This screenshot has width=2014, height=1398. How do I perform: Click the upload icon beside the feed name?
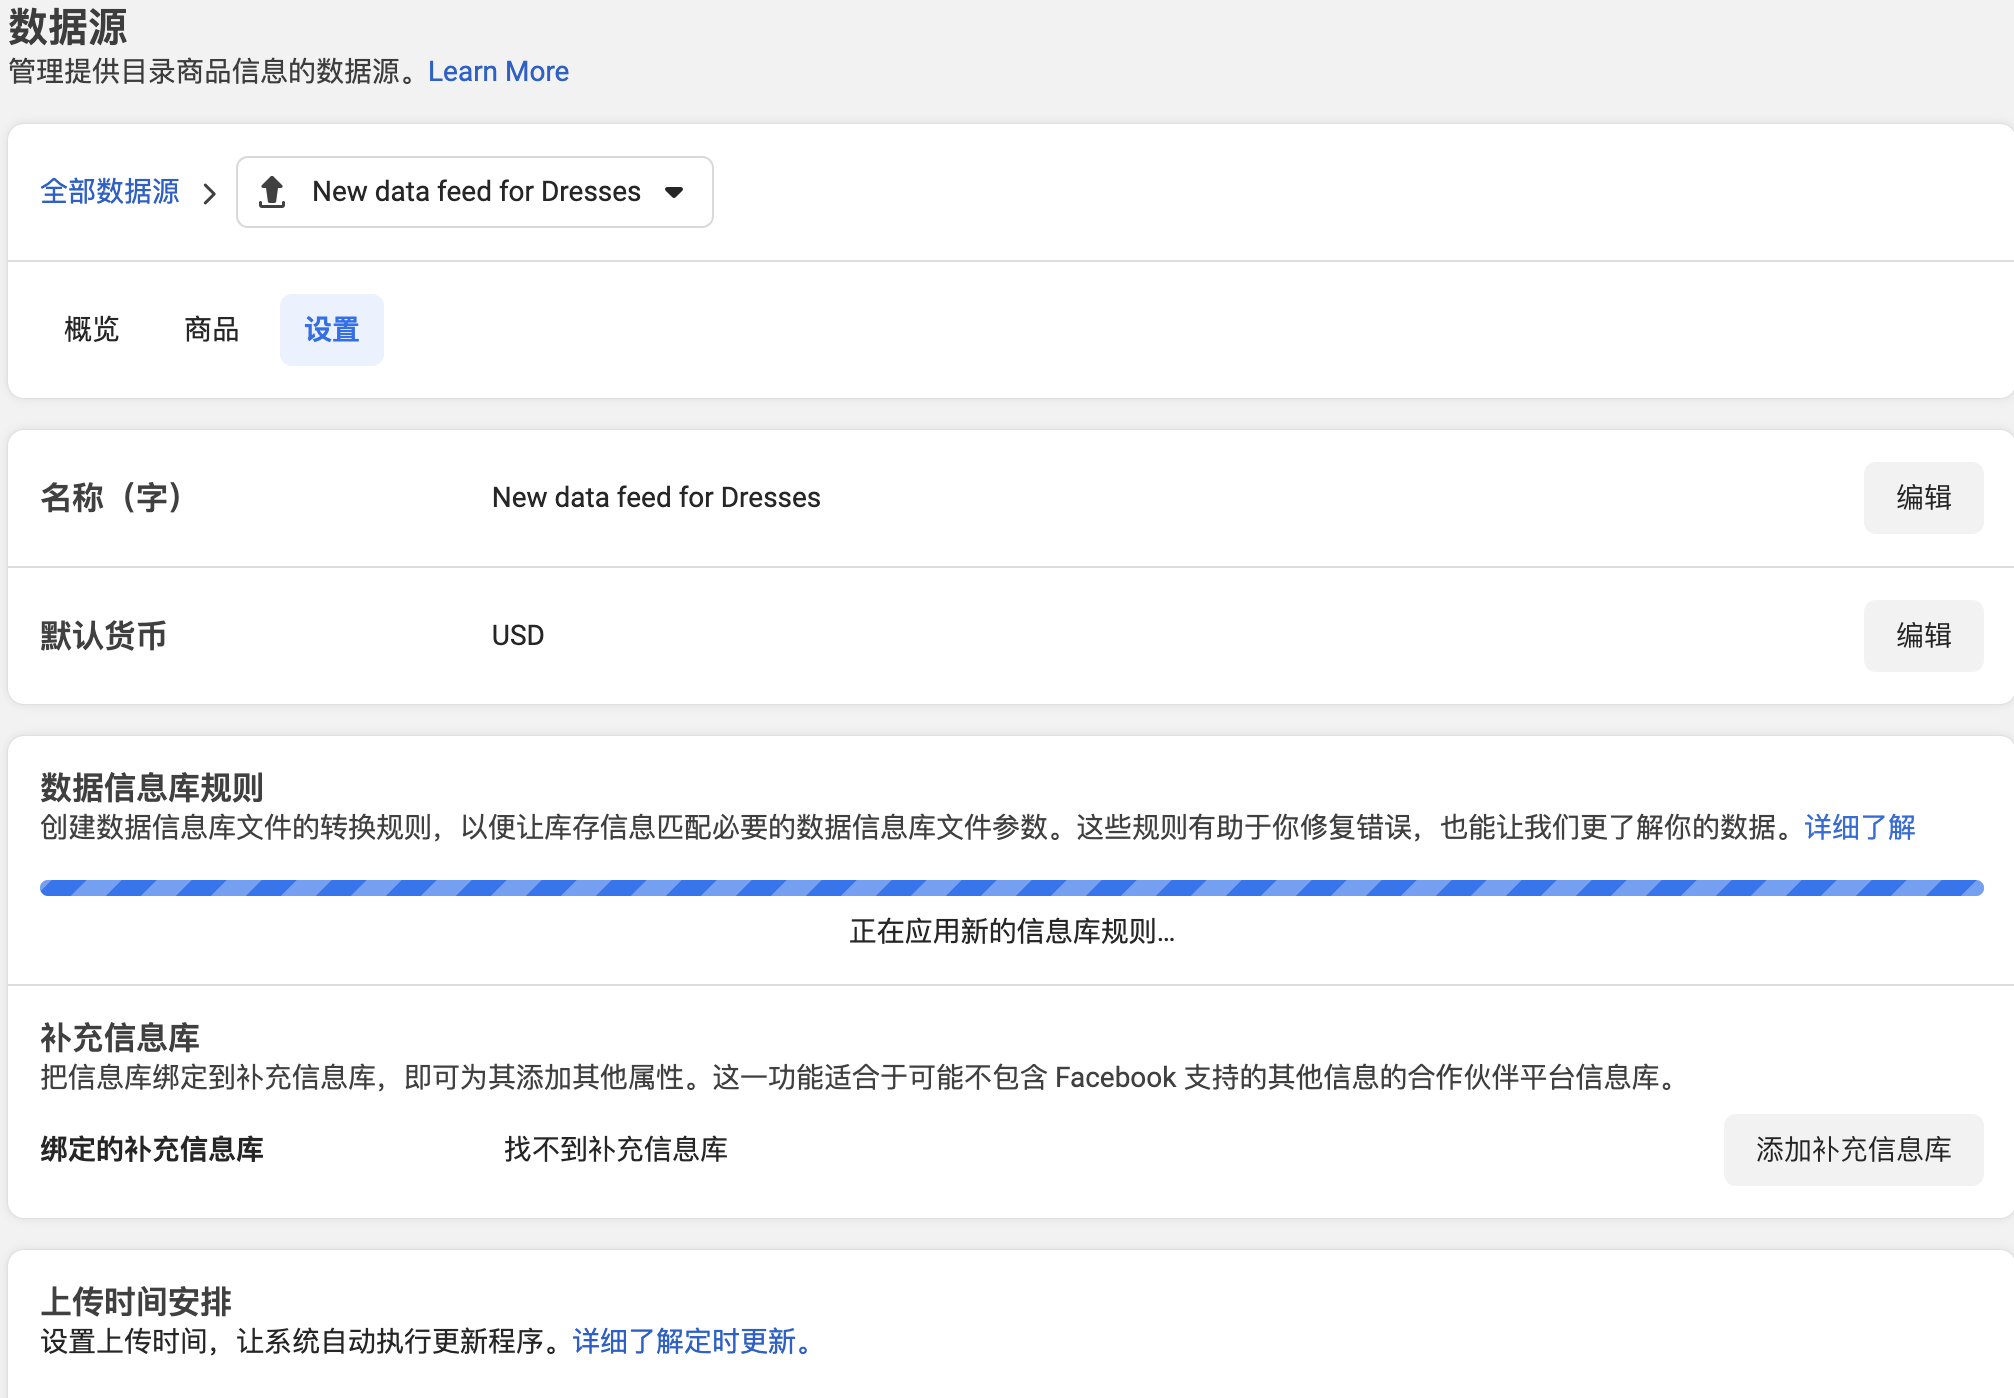(273, 192)
